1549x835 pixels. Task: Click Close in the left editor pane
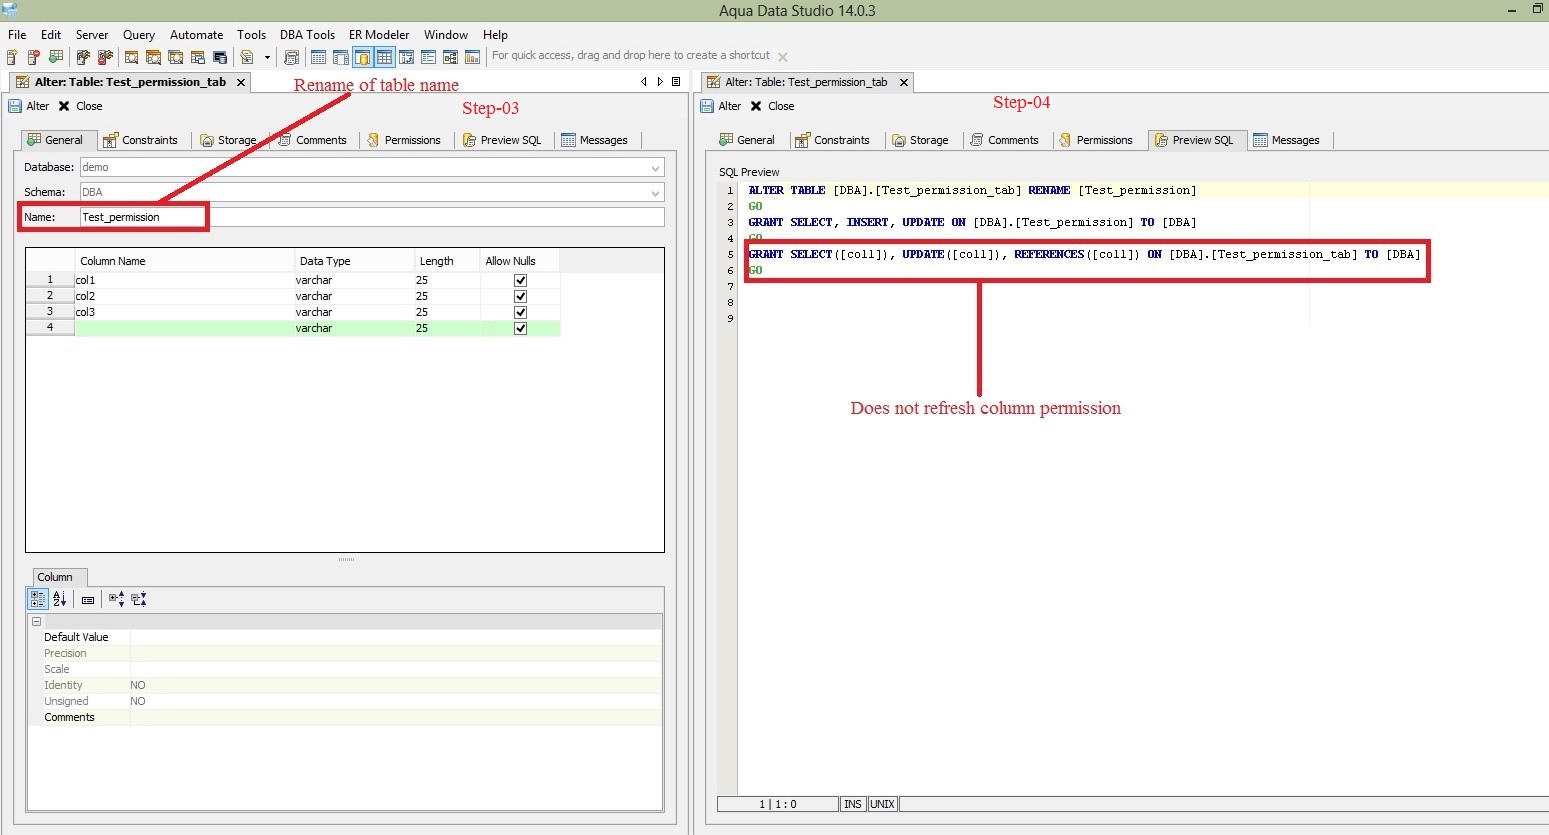(x=80, y=106)
